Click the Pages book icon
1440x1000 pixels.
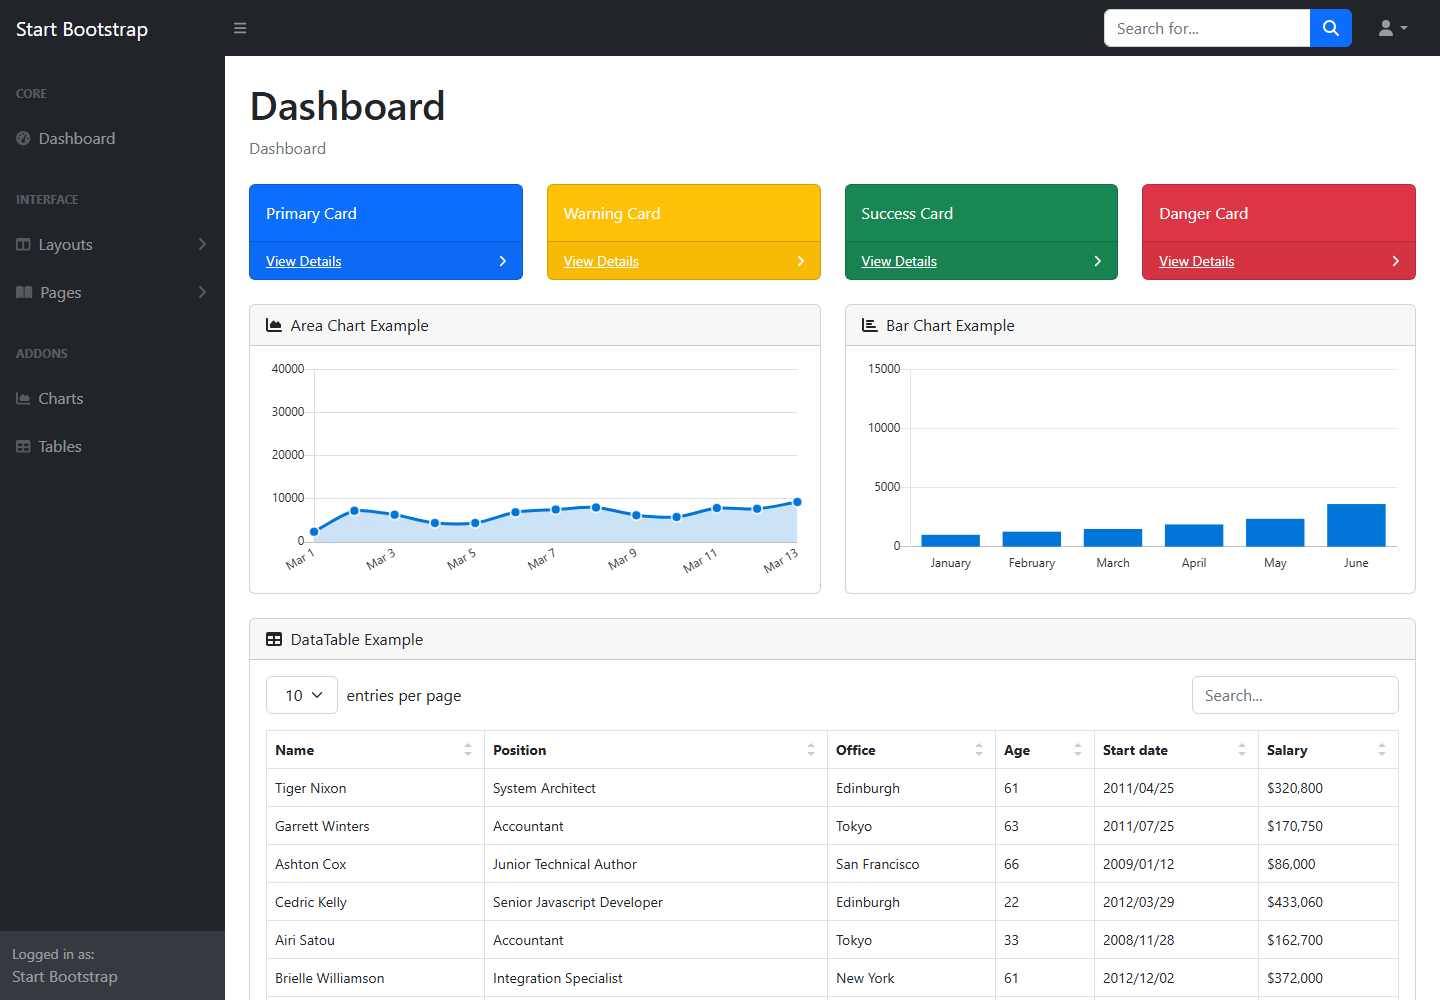click(x=24, y=292)
